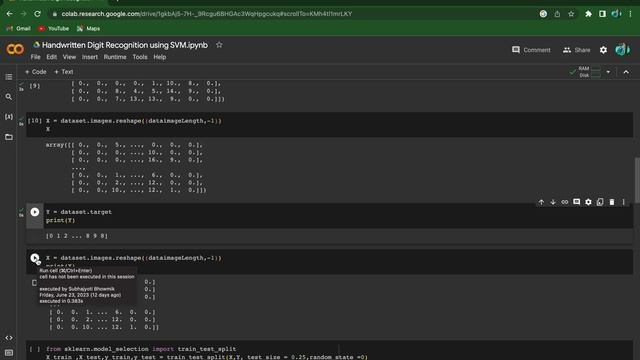The width and height of the screenshot is (640, 360).
Task: Open the Colab account avatar
Action: [x=622, y=50]
